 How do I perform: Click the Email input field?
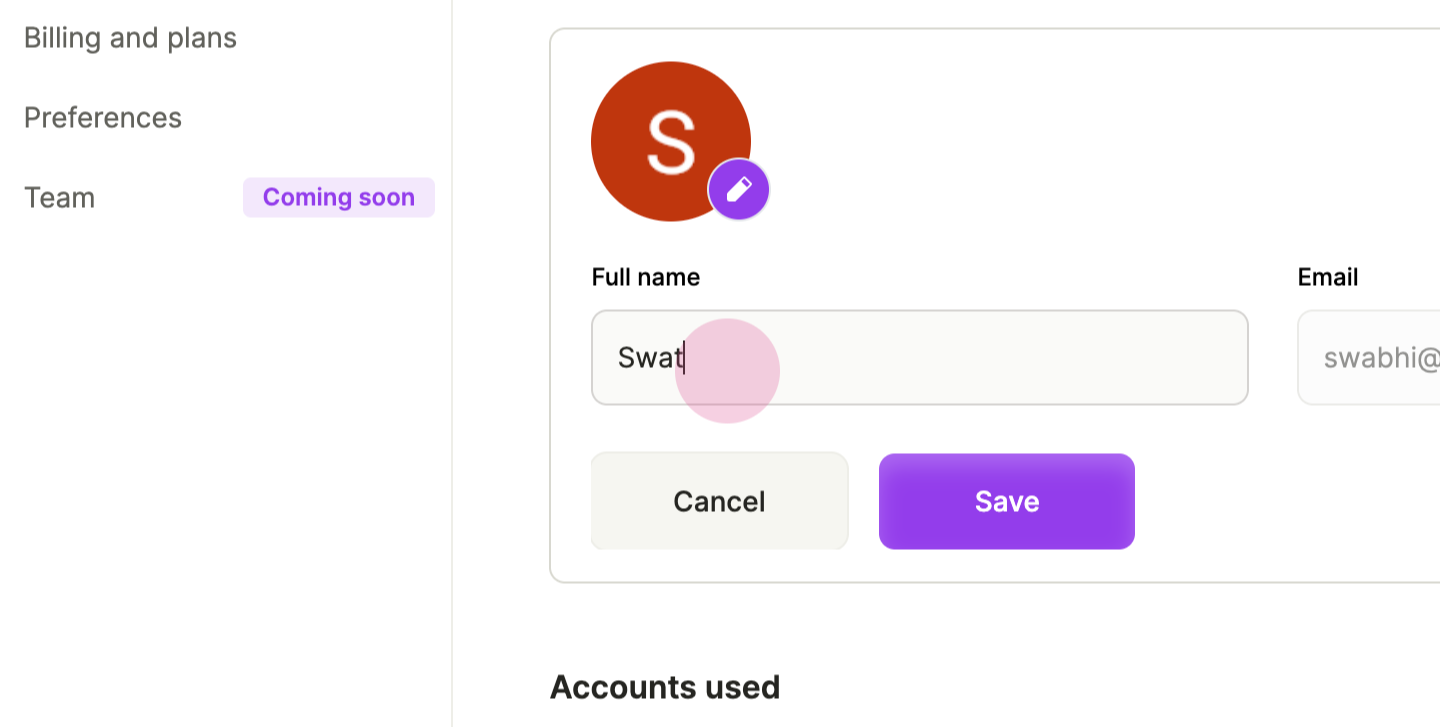1369,357
